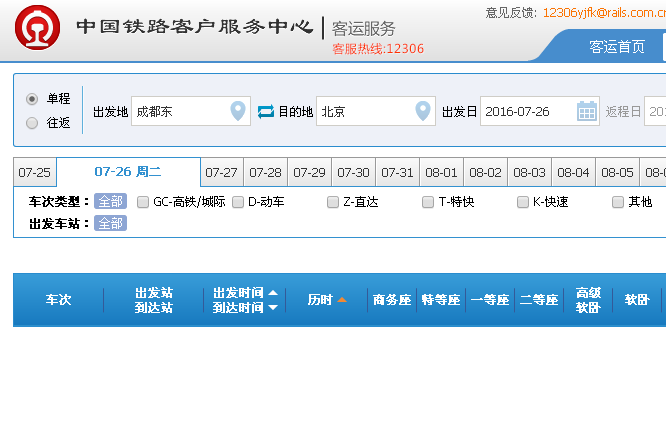Click 全部 button for 出发车站

point(110,223)
